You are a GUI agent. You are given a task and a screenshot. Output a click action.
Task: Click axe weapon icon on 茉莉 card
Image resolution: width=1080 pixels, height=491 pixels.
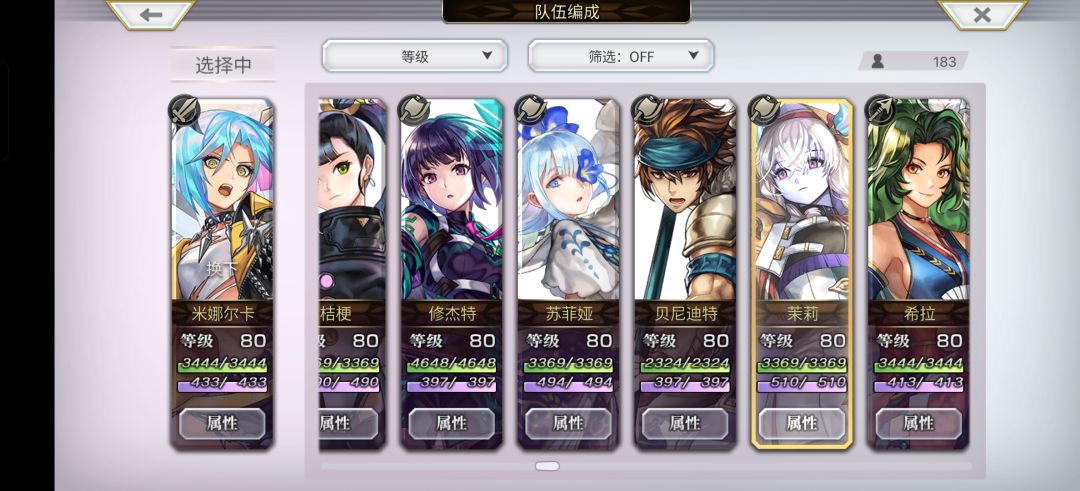tap(765, 110)
